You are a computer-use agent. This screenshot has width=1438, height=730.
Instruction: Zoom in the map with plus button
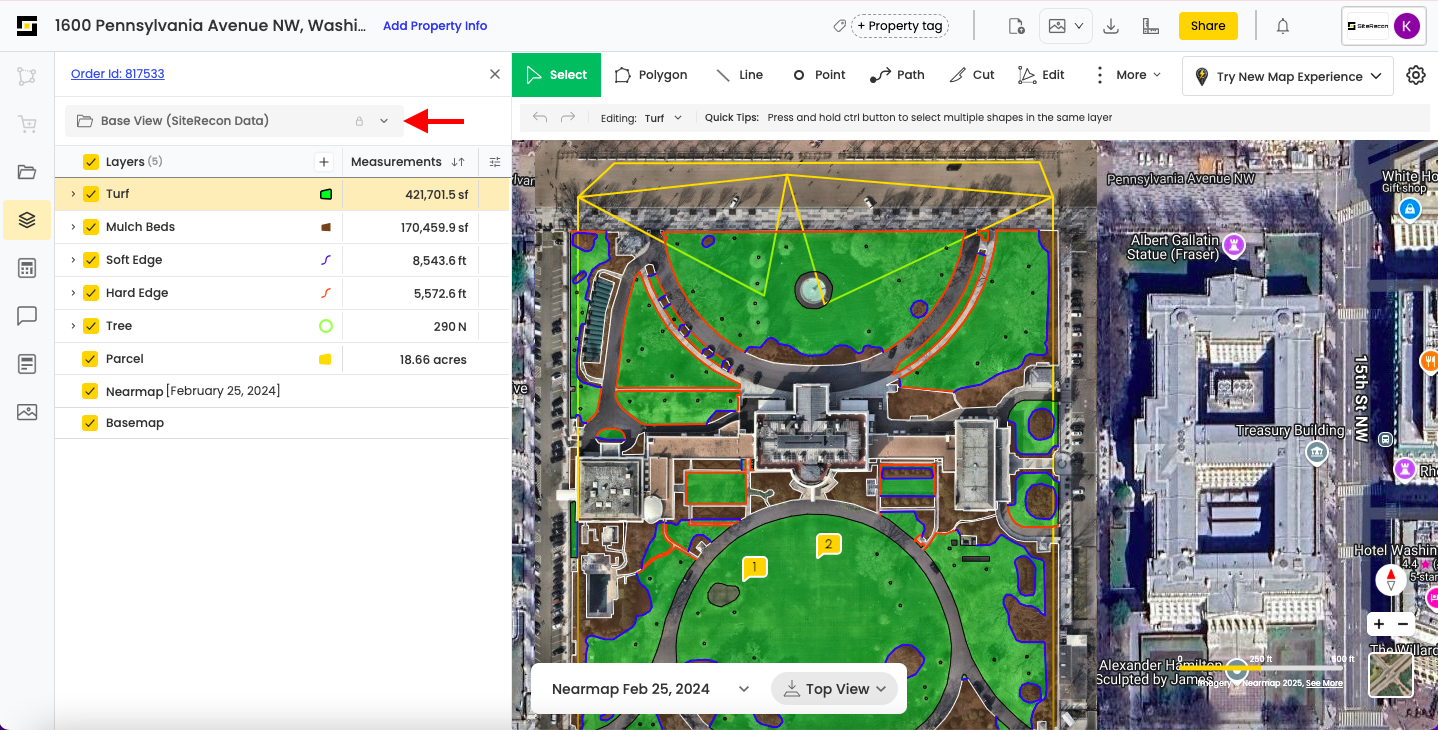(x=1379, y=624)
